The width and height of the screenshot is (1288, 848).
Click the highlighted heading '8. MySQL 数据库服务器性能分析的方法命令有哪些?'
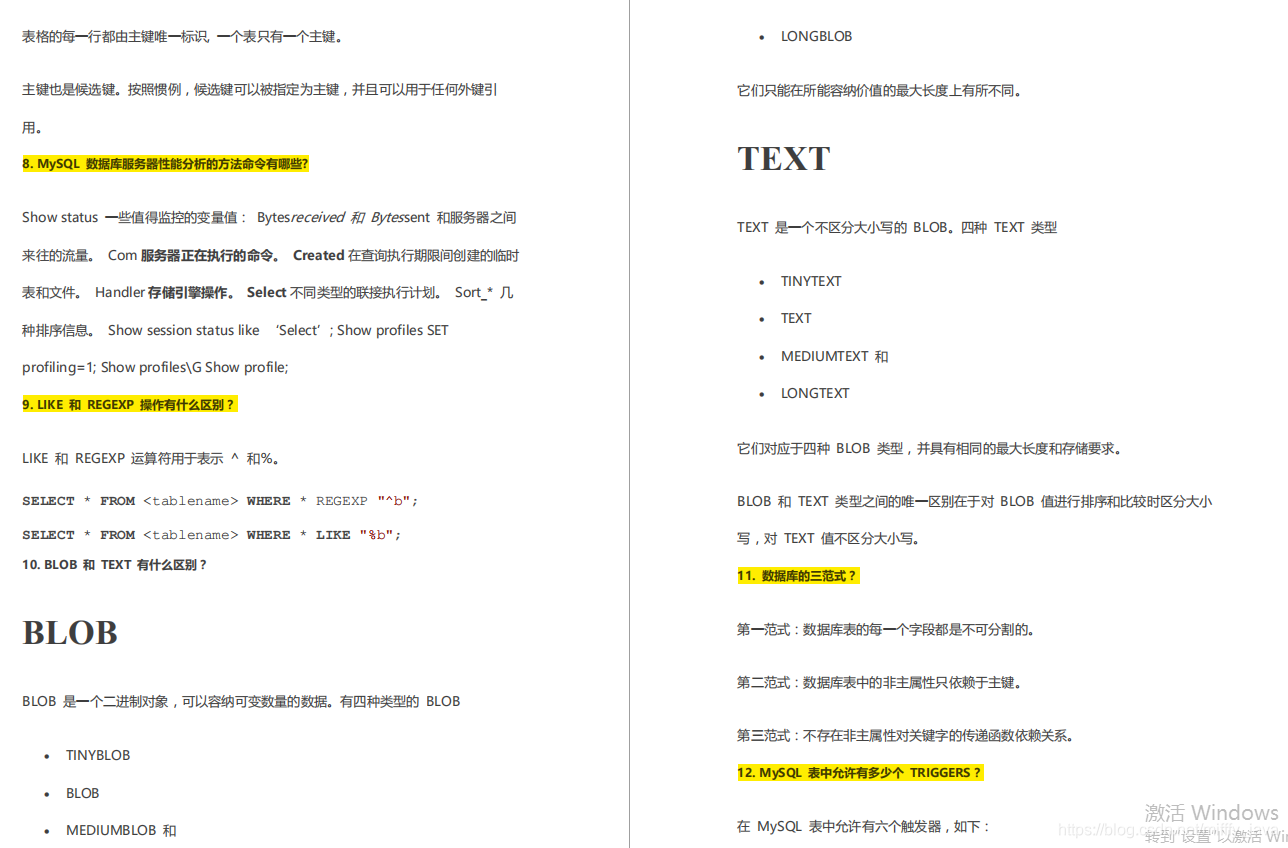pos(165,164)
